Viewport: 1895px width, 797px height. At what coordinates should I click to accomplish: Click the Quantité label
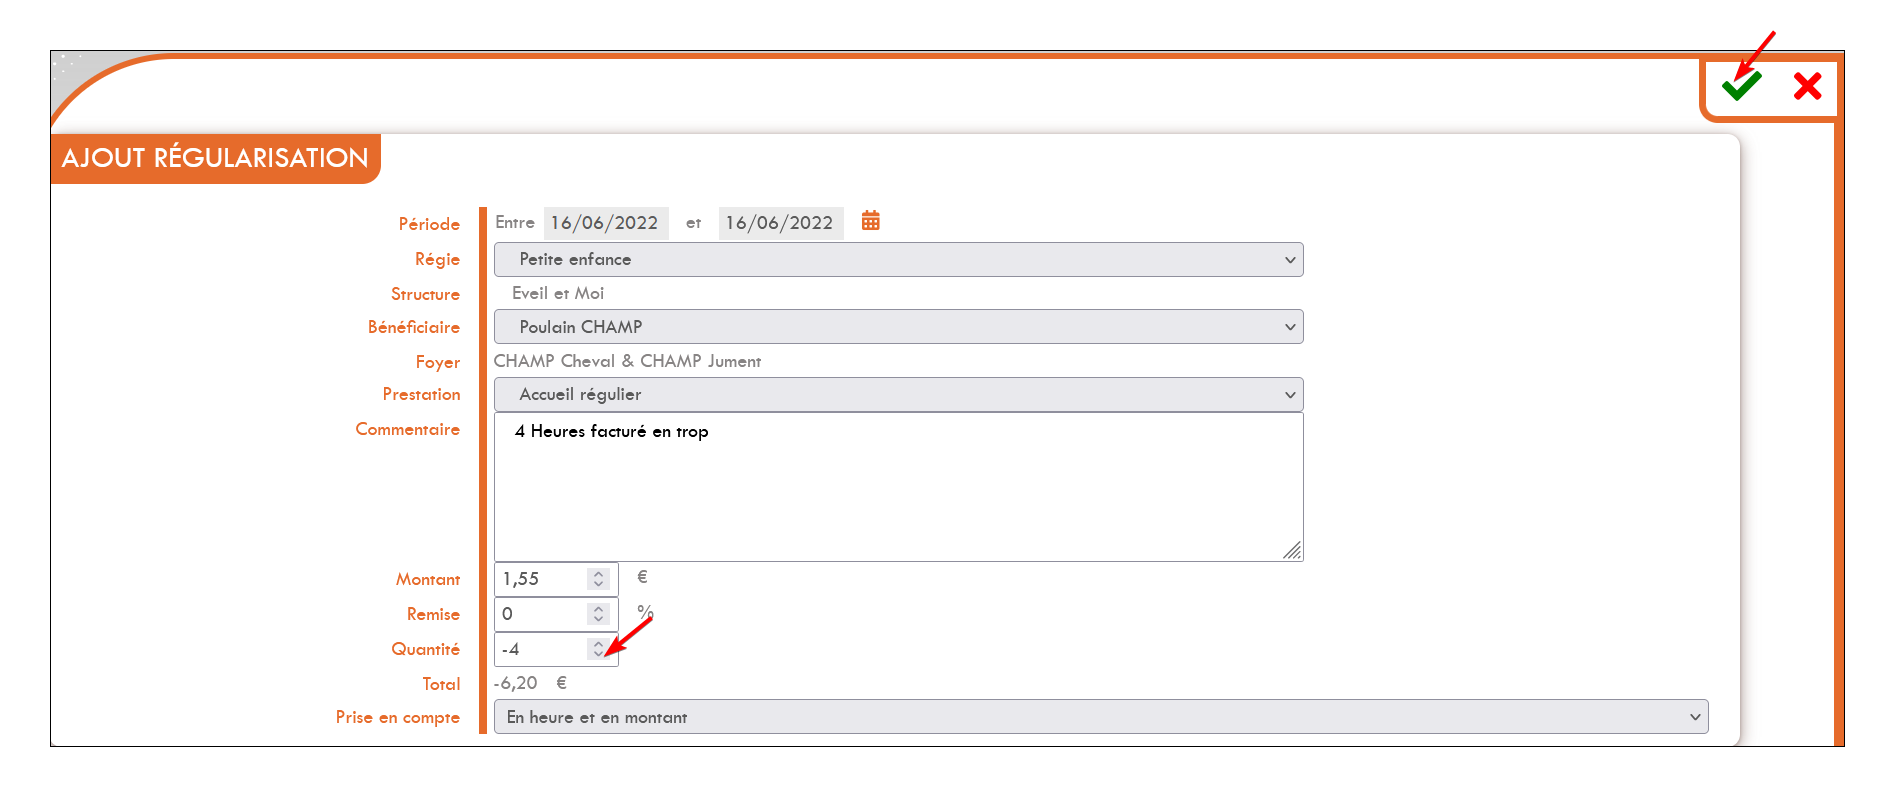(426, 649)
